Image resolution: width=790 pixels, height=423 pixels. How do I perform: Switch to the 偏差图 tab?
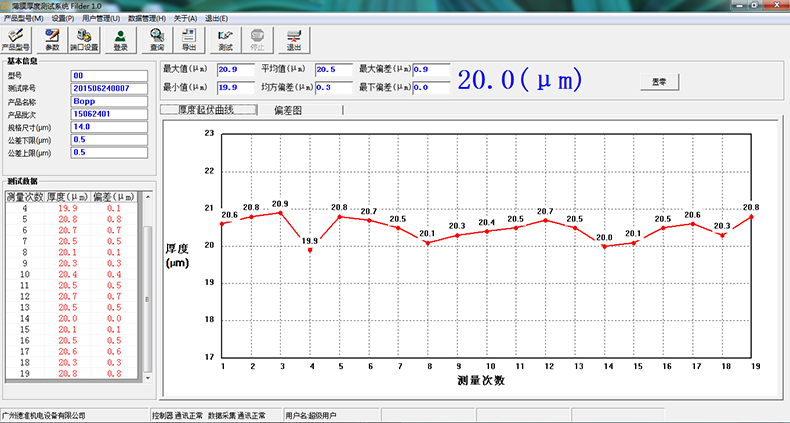pyautogui.click(x=287, y=110)
